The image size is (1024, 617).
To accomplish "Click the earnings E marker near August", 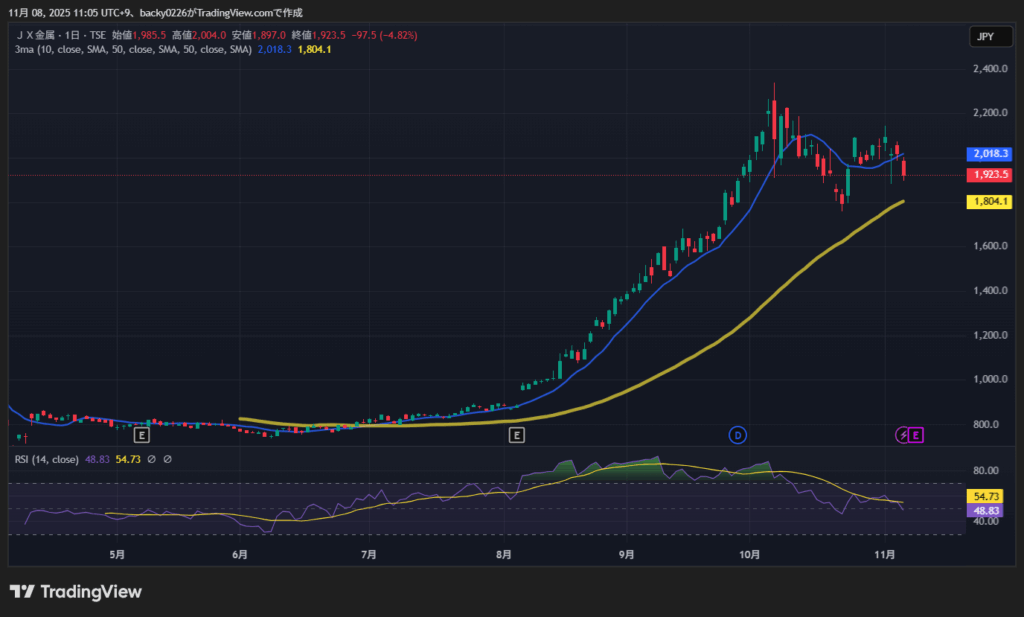I will tap(516, 435).
